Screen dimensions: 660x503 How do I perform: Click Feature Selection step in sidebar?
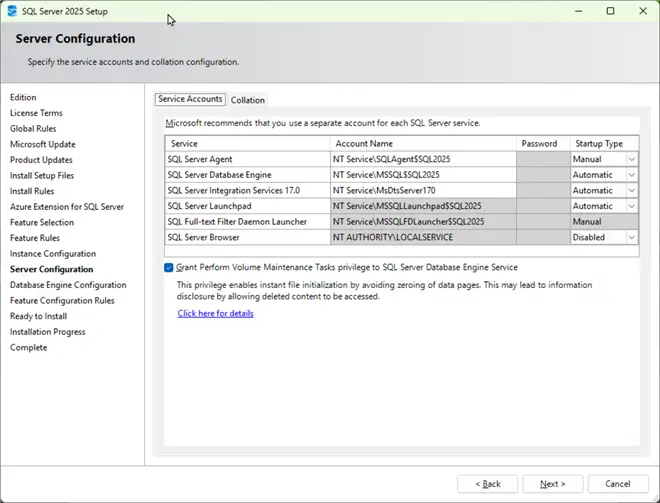(42, 222)
